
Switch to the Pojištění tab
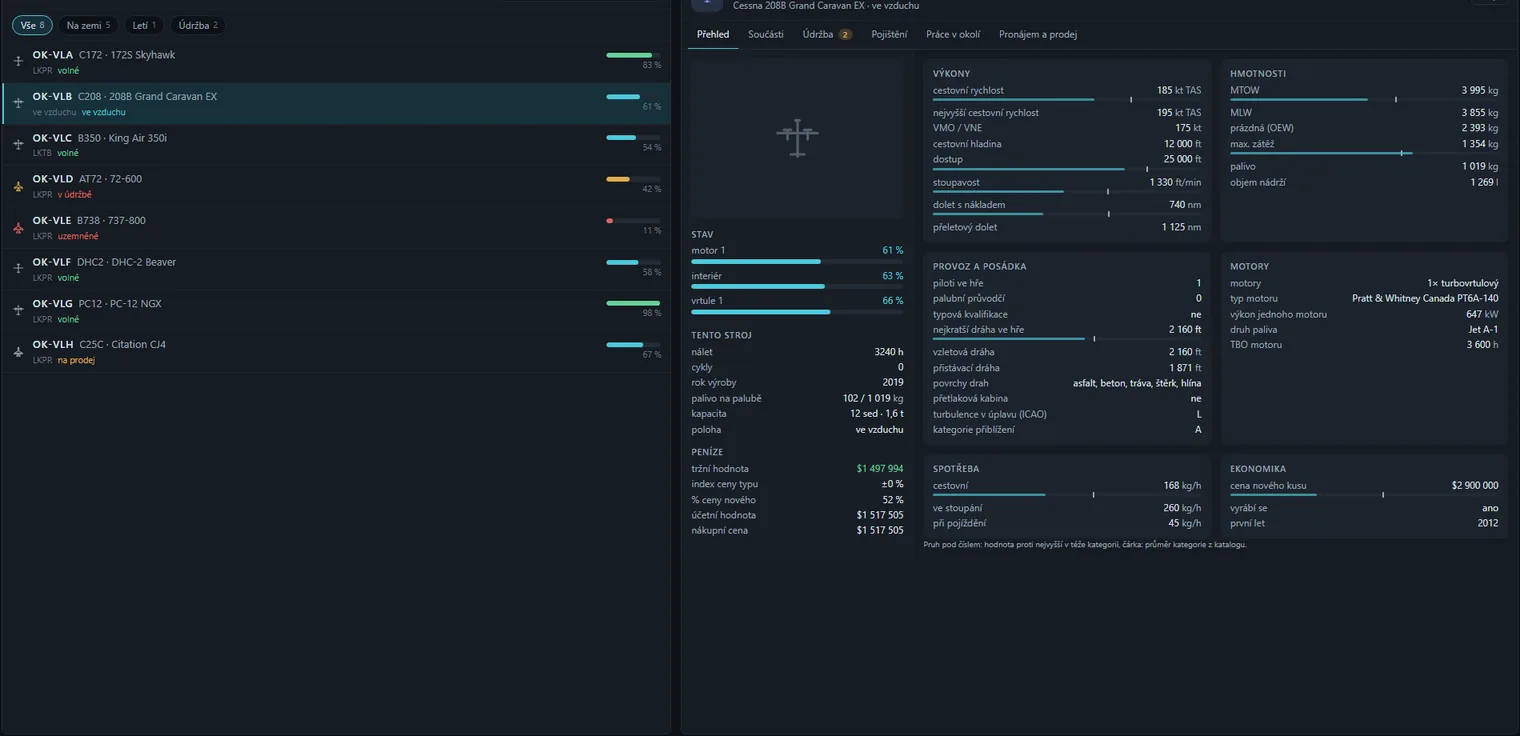[x=889, y=34]
